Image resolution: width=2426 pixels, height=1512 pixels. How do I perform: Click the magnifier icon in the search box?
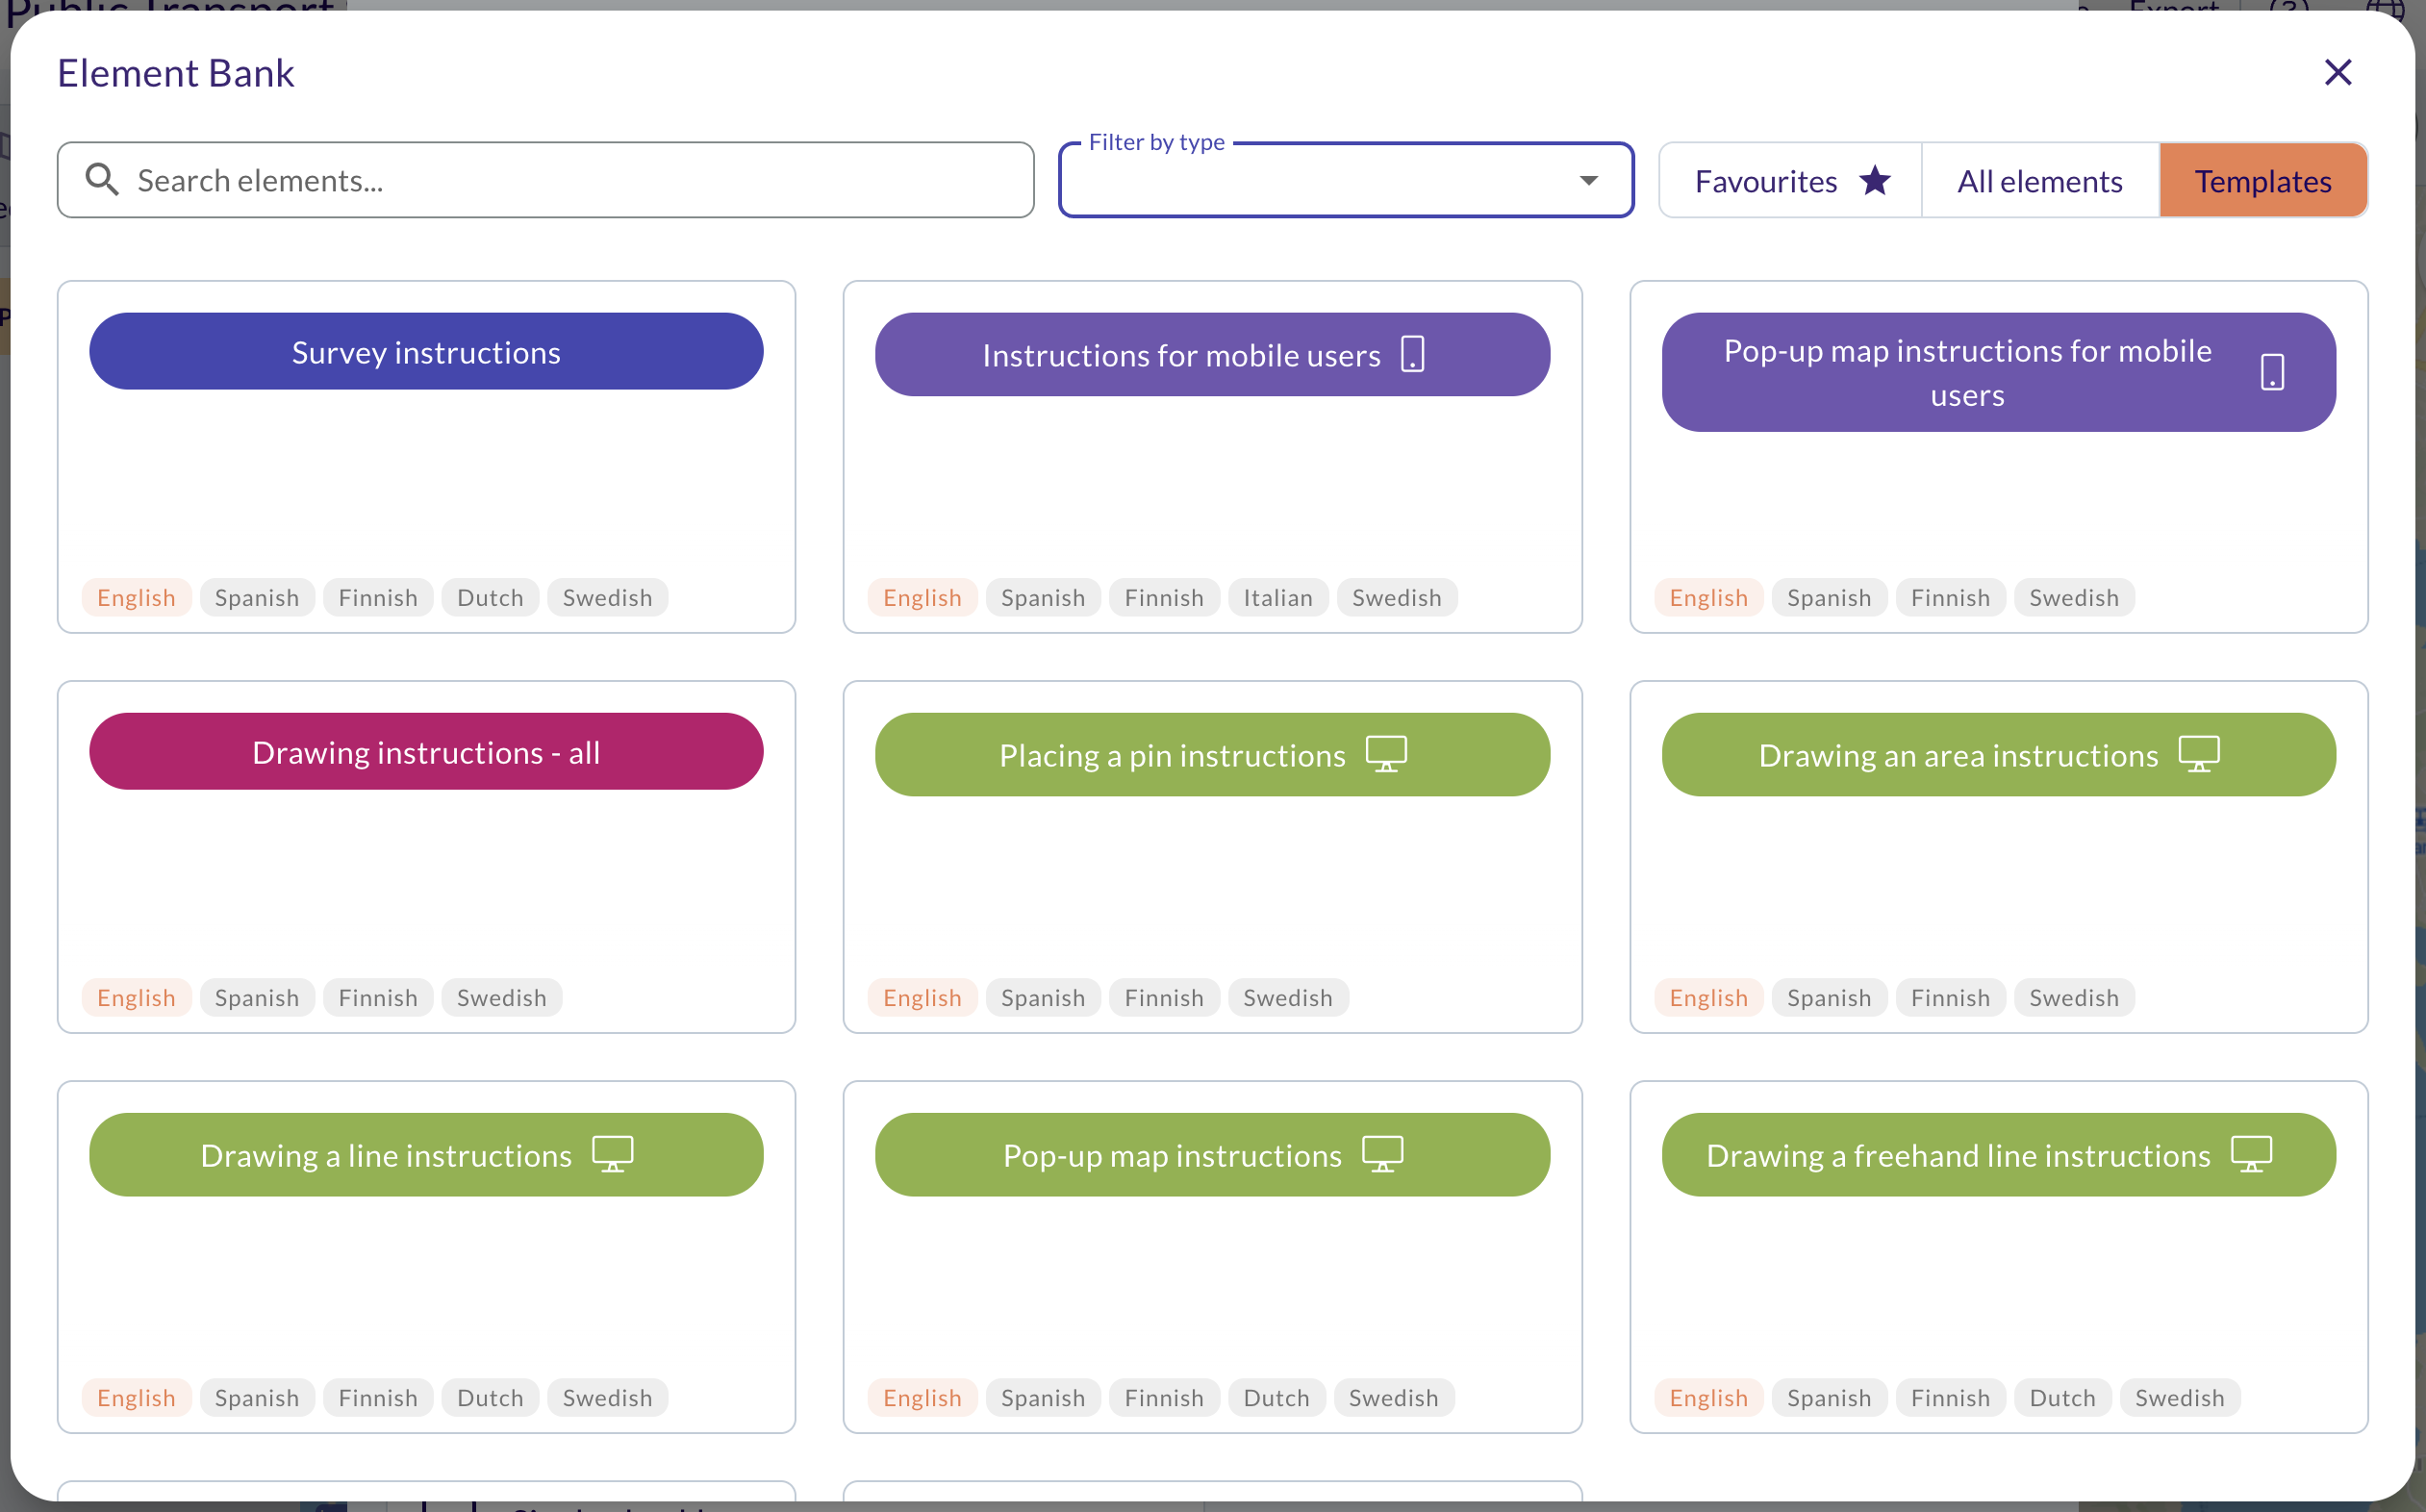click(x=101, y=180)
